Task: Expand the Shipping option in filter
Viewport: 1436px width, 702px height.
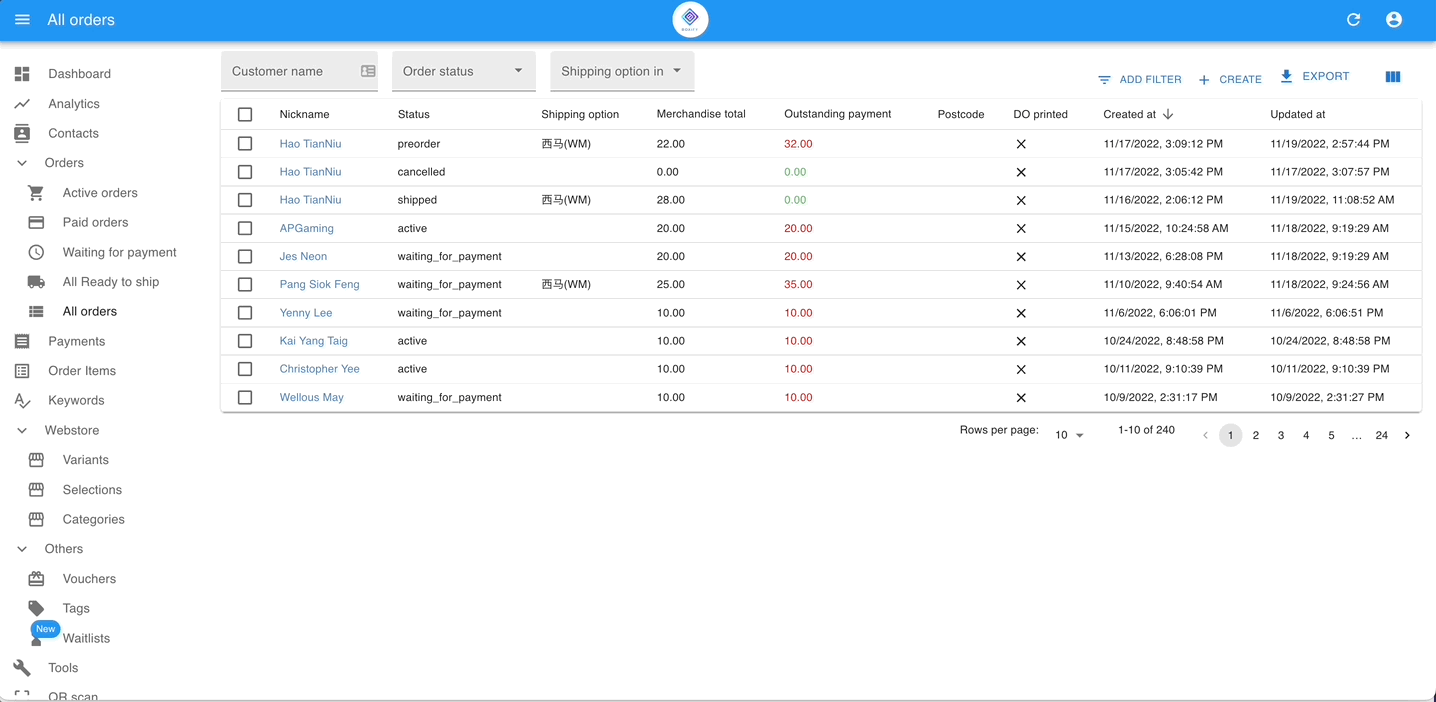Action: [621, 70]
